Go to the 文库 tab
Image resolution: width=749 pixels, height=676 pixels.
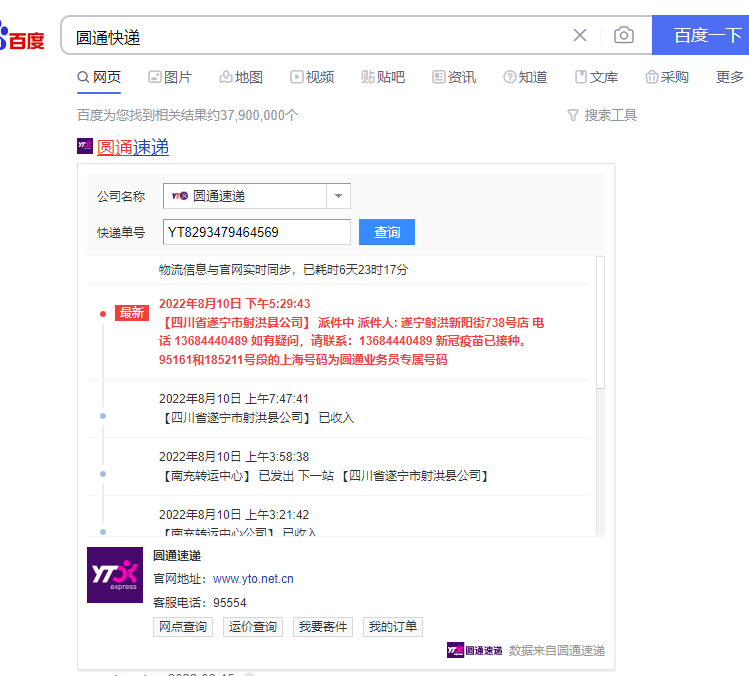click(x=596, y=77)
